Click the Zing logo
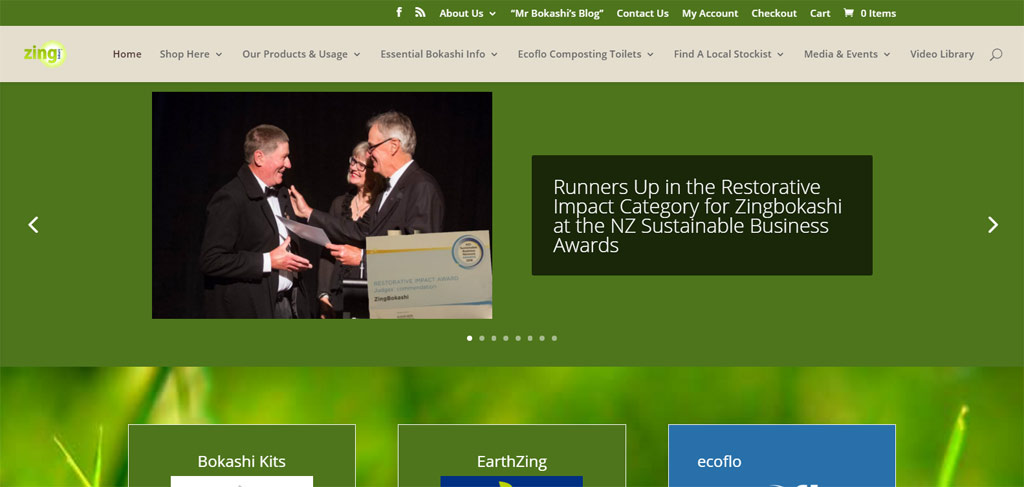The height and width of the screenshot is (487, 1024). (44, 54)
